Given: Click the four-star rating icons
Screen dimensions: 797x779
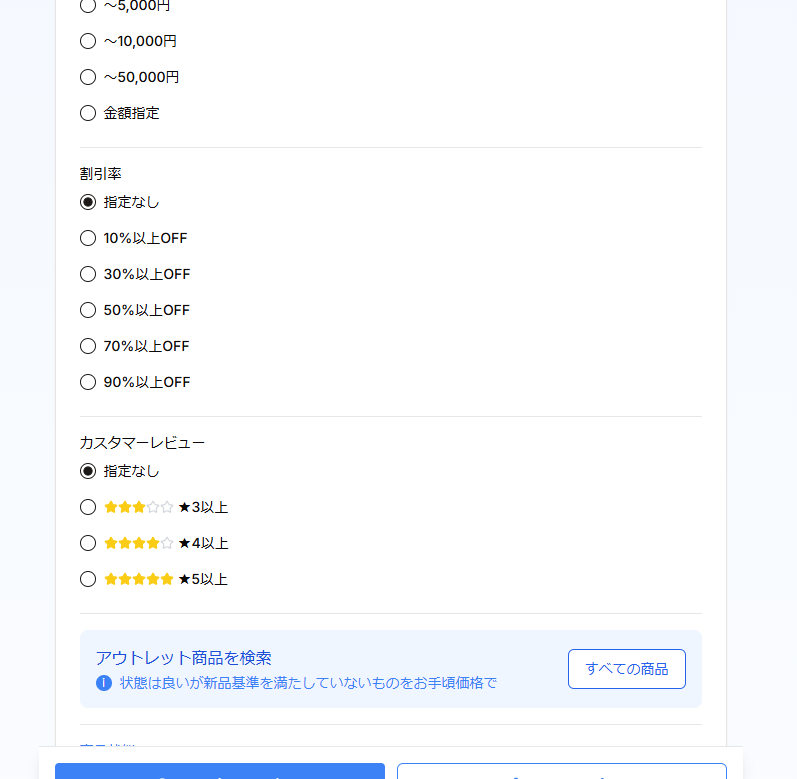Looking at the screenshot, I should coord(139,543).
